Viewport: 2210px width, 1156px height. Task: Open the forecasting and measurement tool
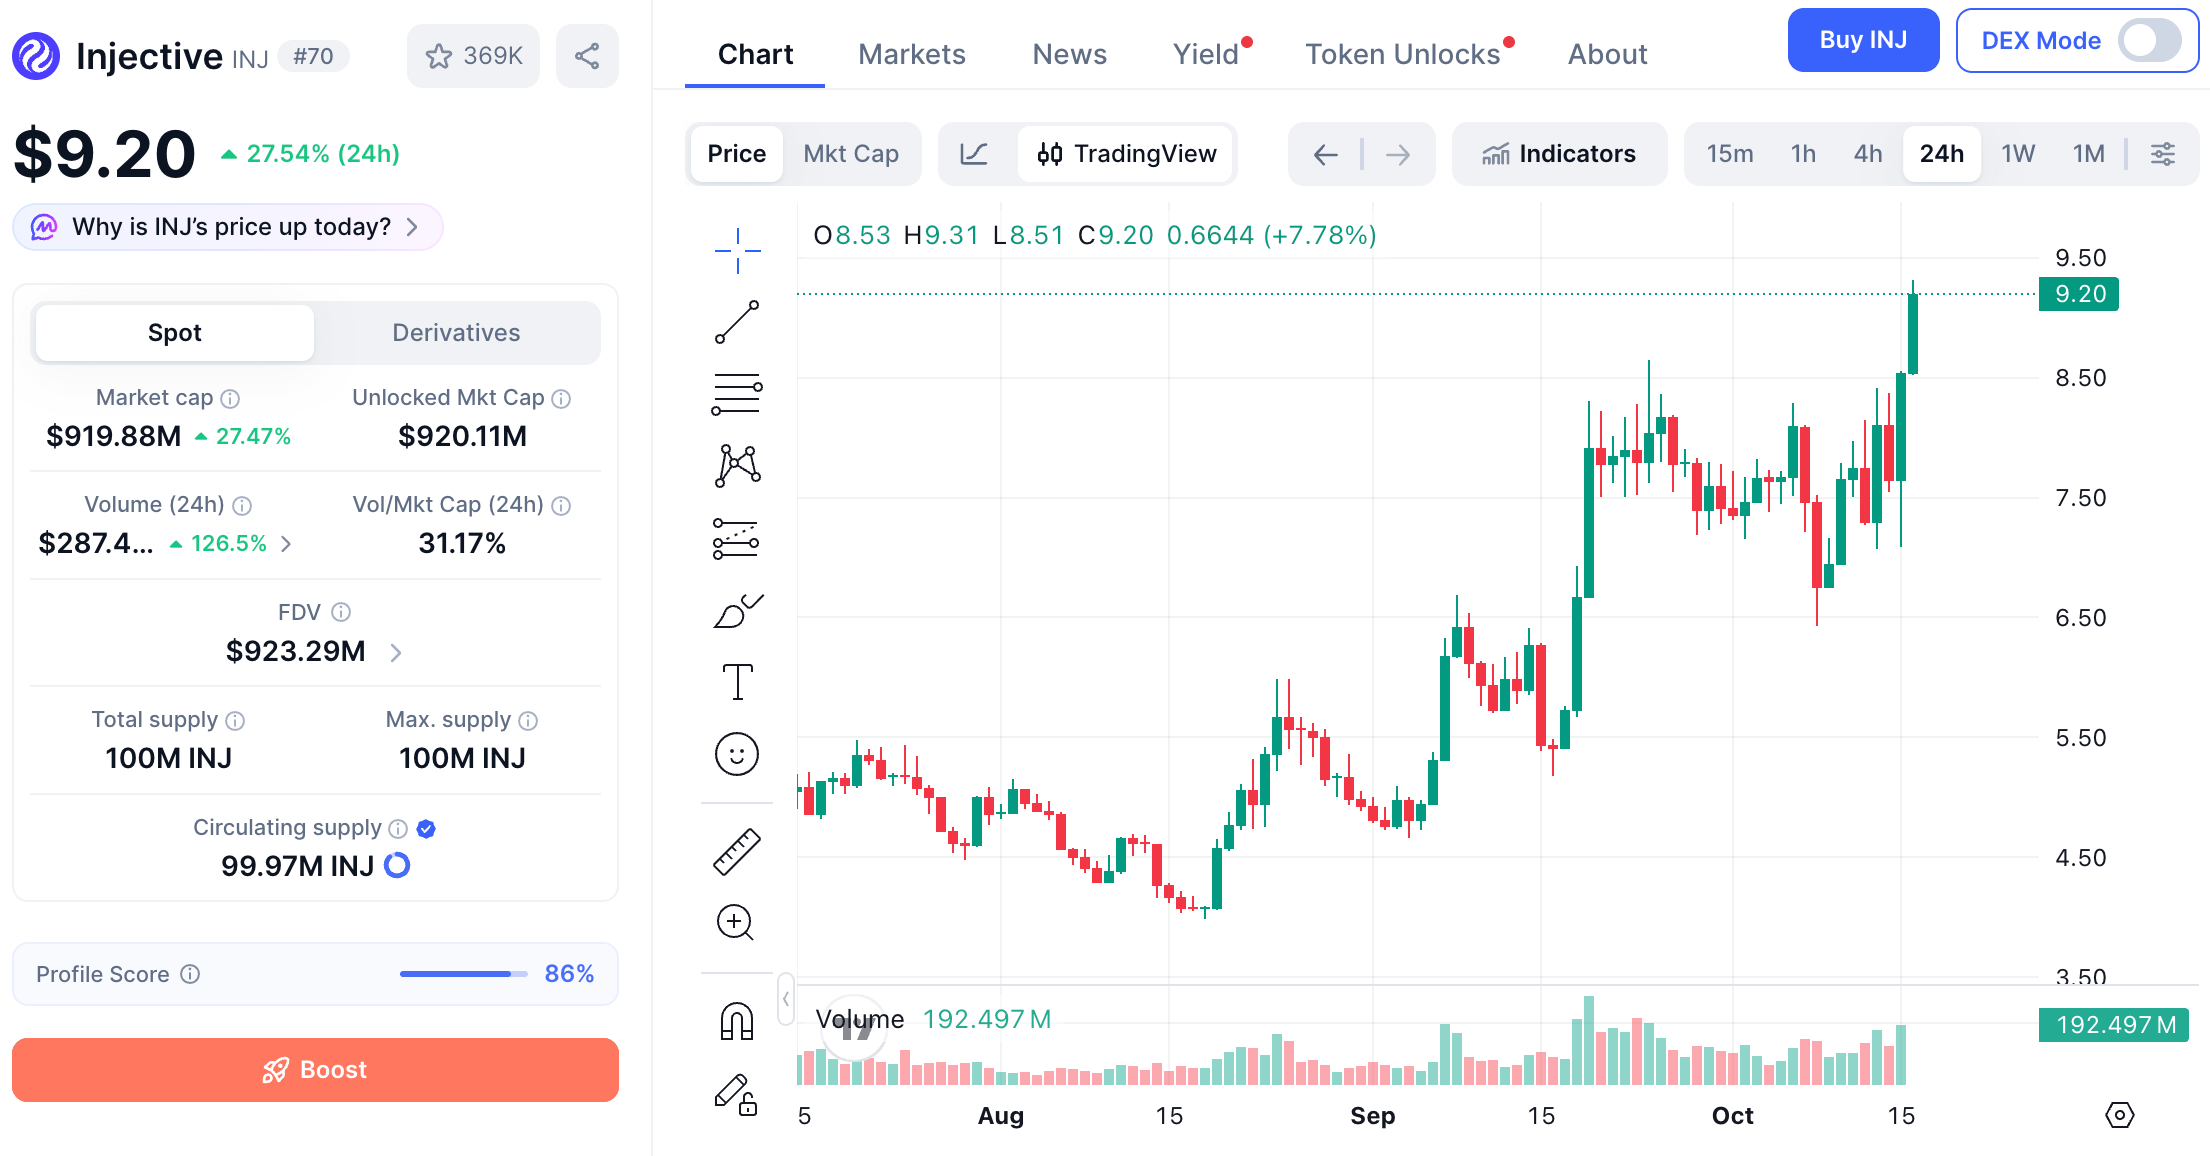tap(737, 538)
